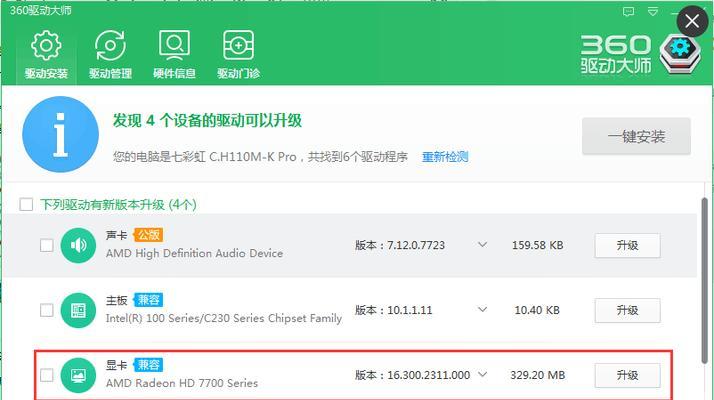Screen dimensions: 714x400
Task: Click the orange 公版 tag
Action: pyautogui.click(x=148, y=235)
